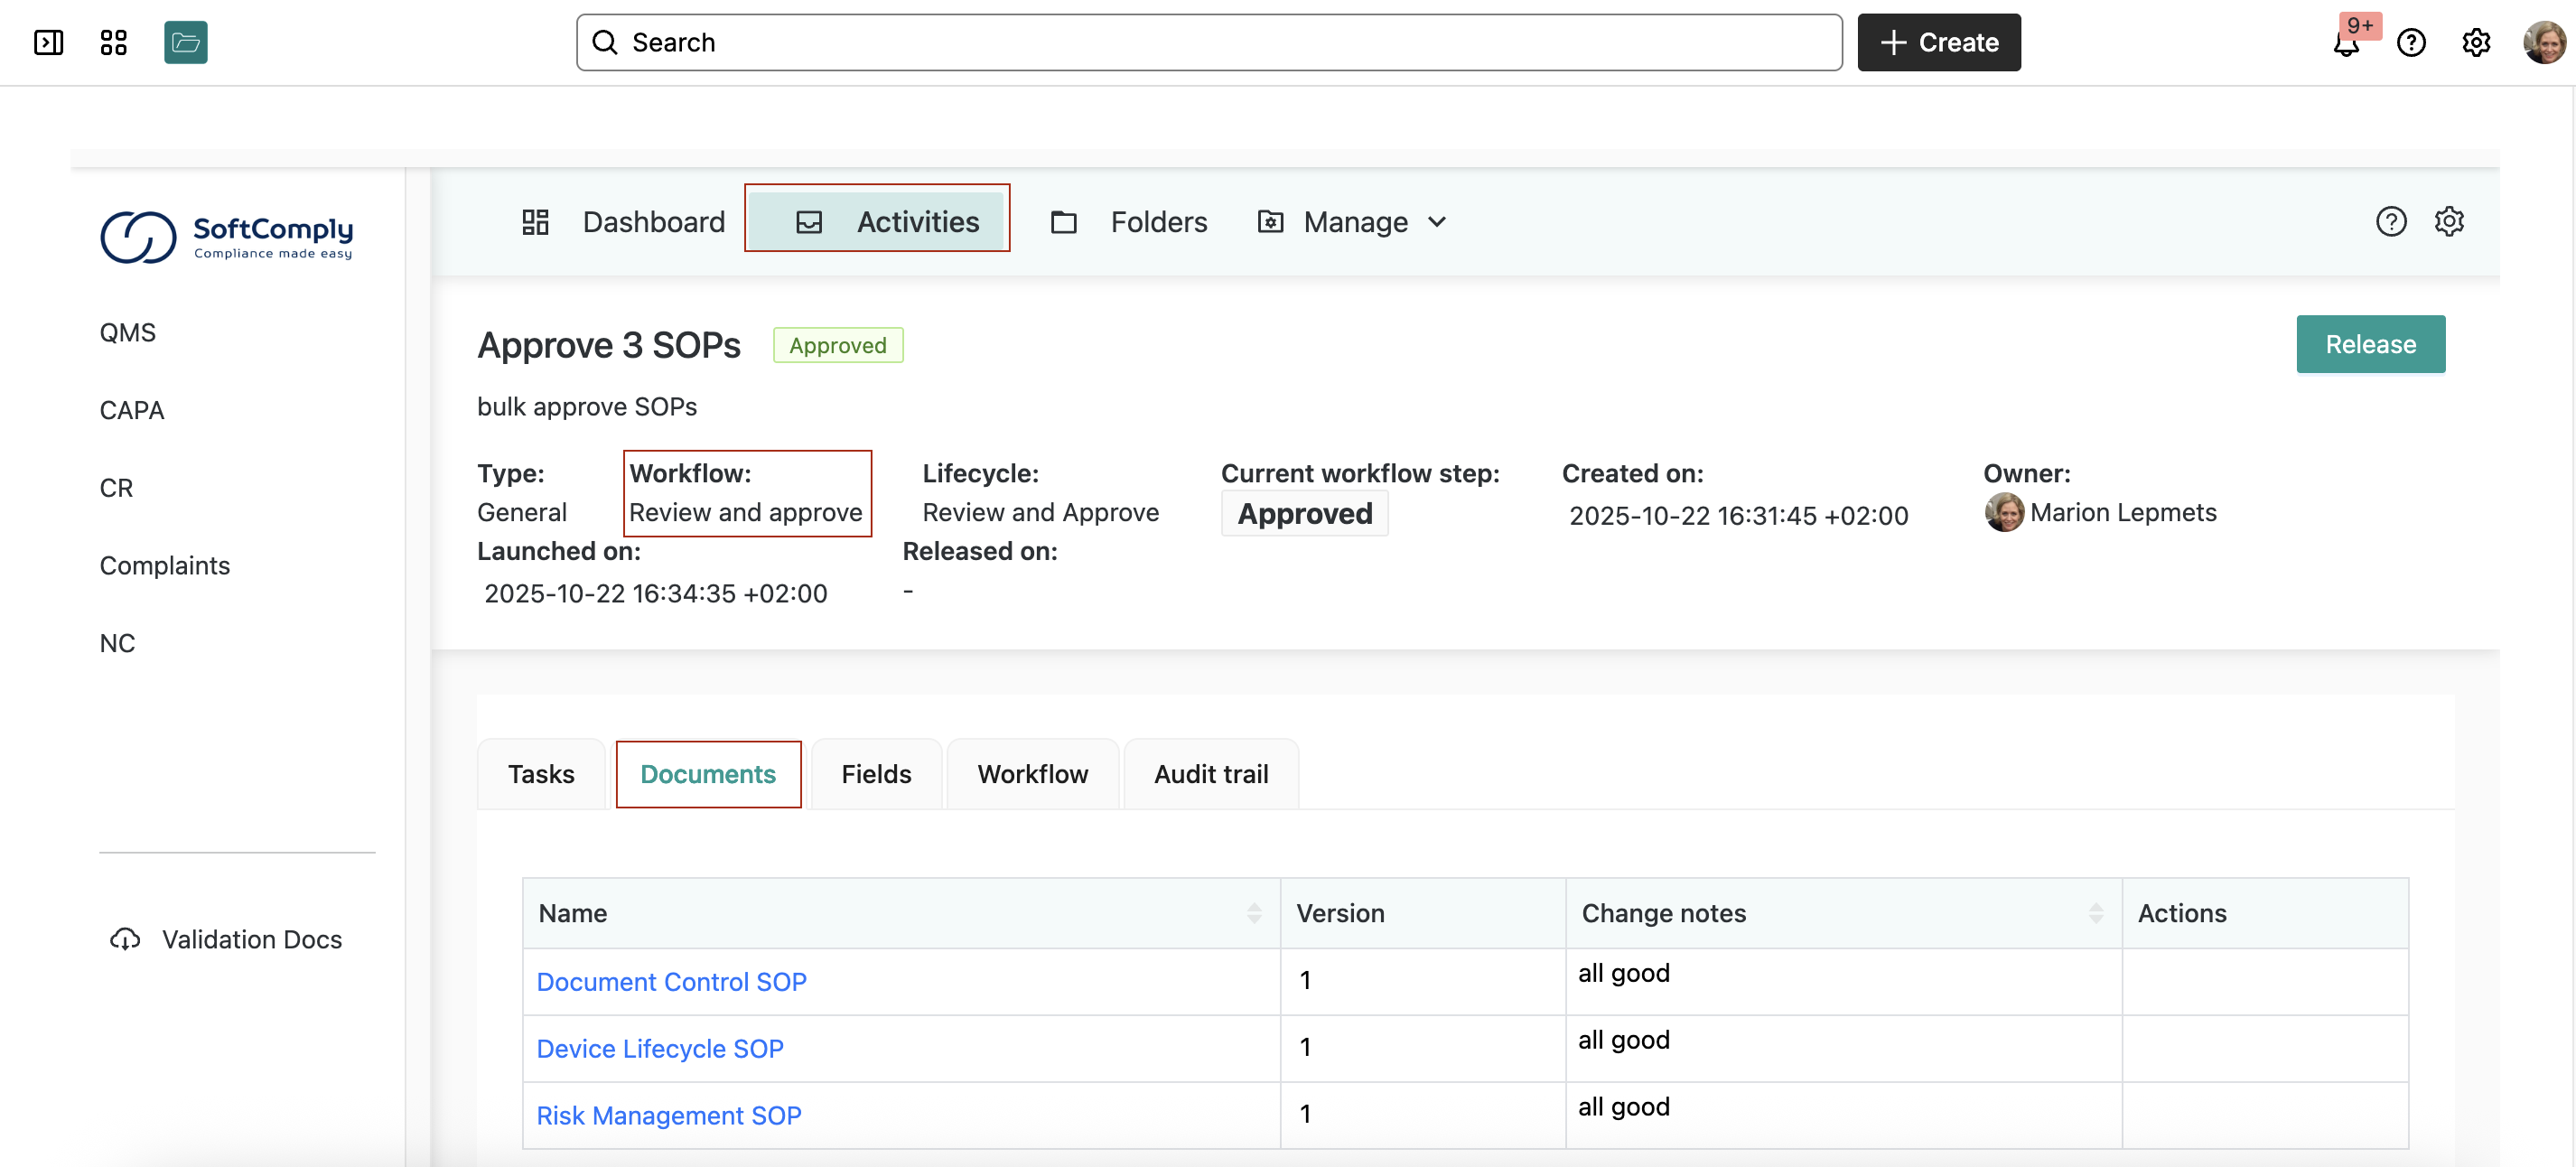The height and width of the screenshot is (1167, 2576).
Task: Click in the Search field
Action: click(1209, 42)
